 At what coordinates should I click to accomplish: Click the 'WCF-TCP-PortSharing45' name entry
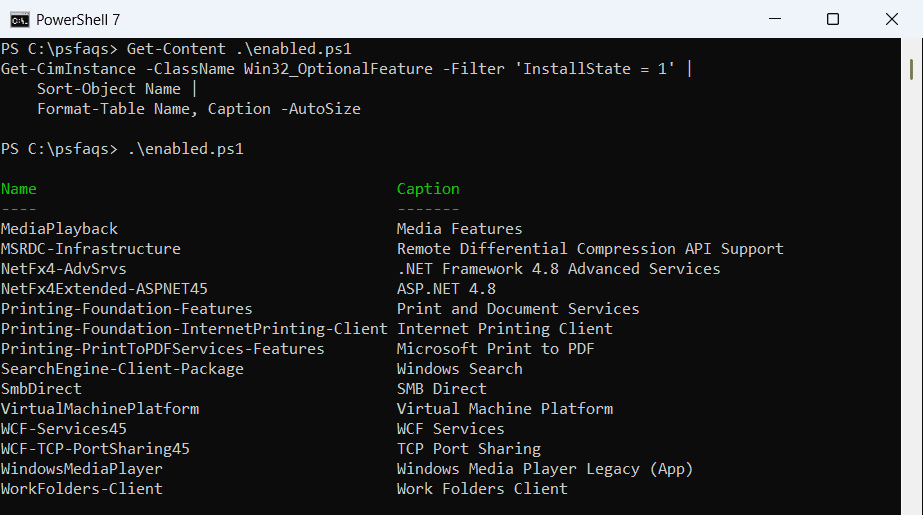point(95,449)
